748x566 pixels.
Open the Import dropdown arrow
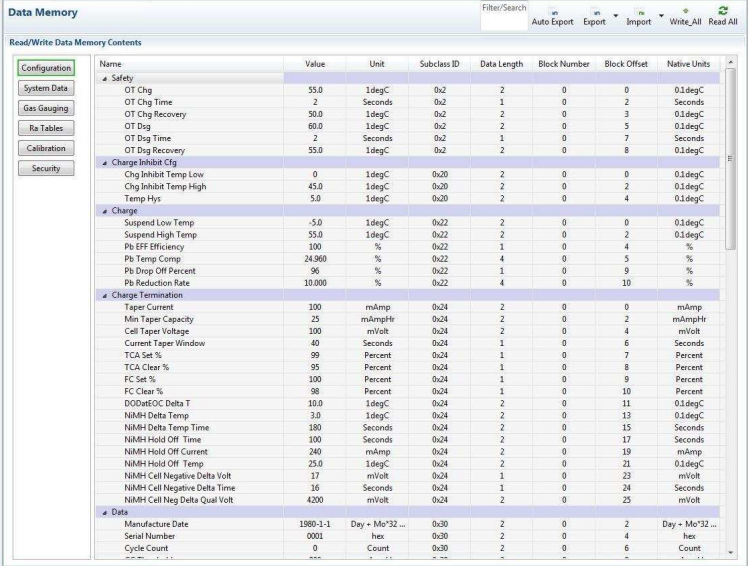[661, 16]
